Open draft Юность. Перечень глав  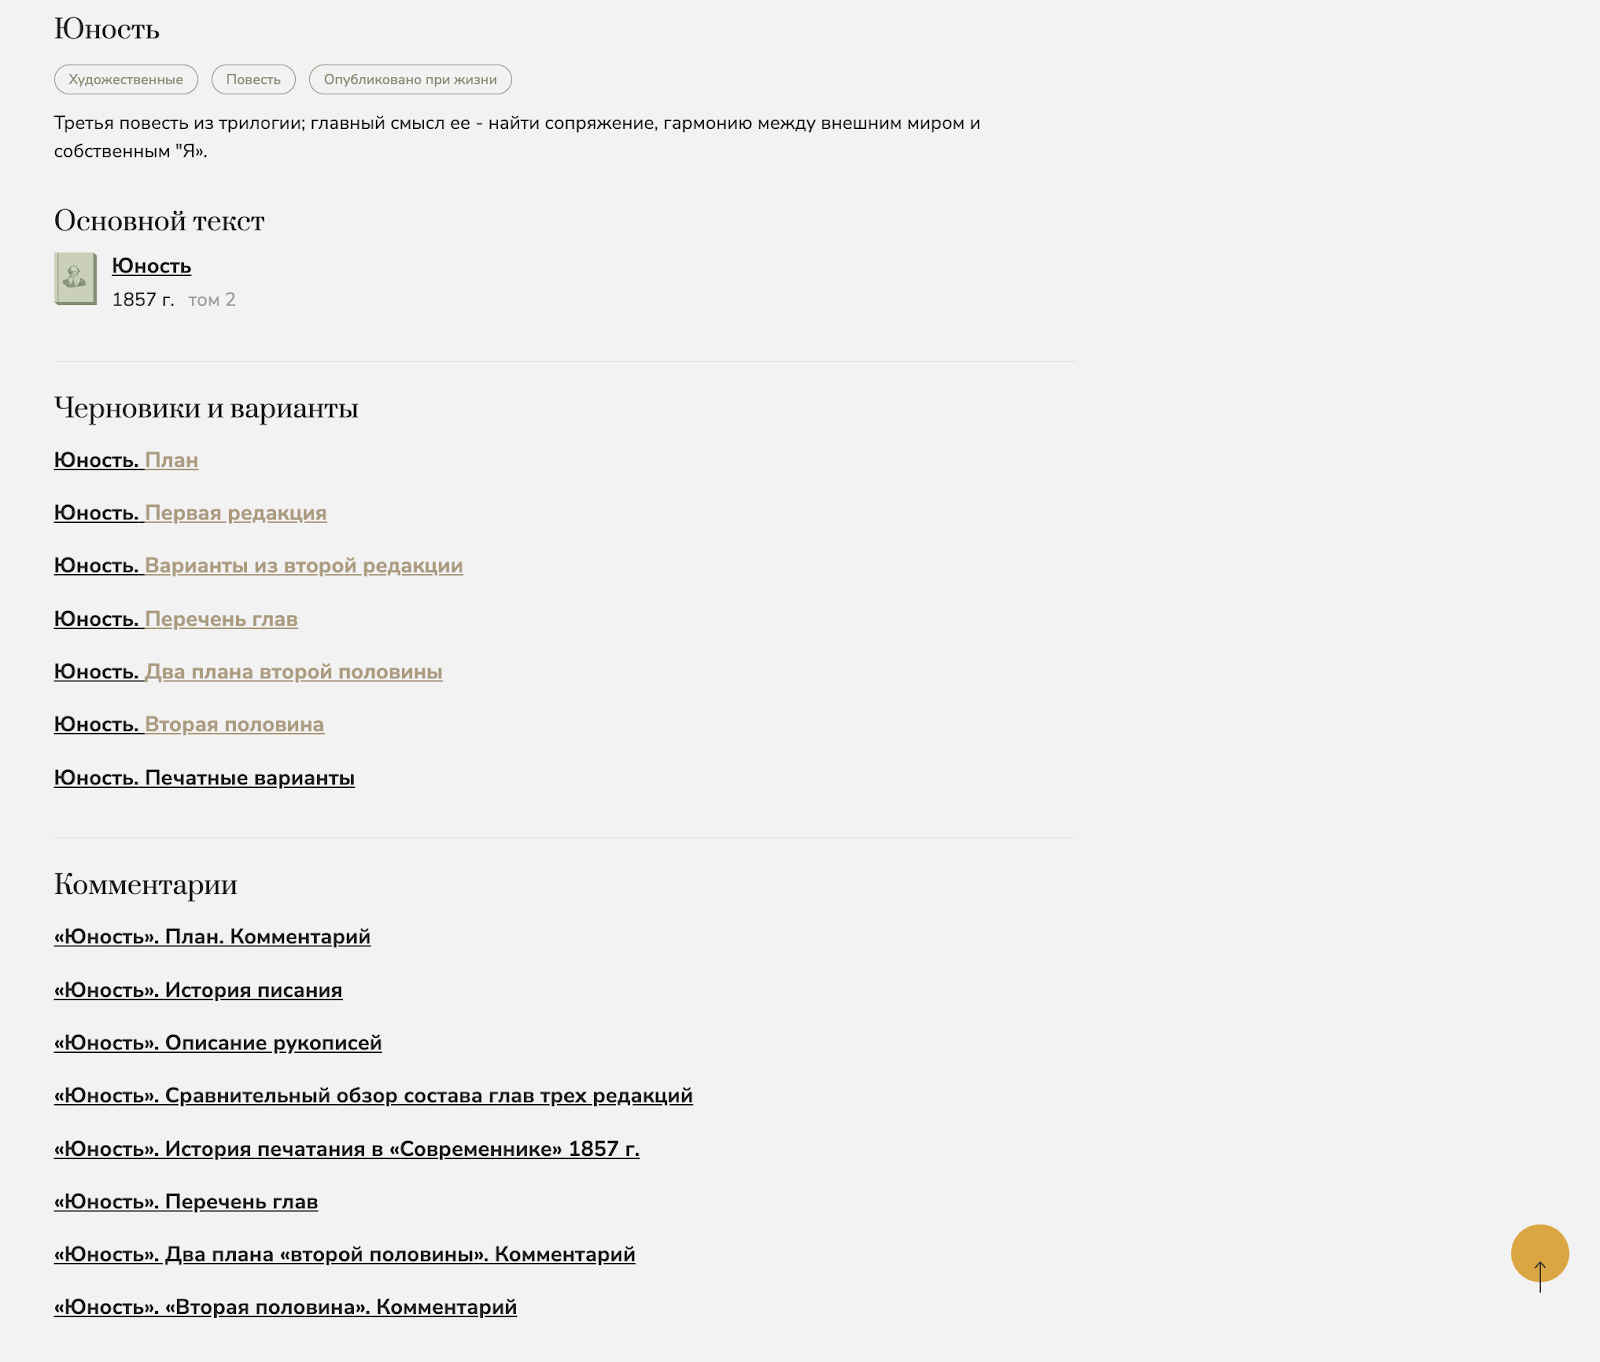pos(176,619)
